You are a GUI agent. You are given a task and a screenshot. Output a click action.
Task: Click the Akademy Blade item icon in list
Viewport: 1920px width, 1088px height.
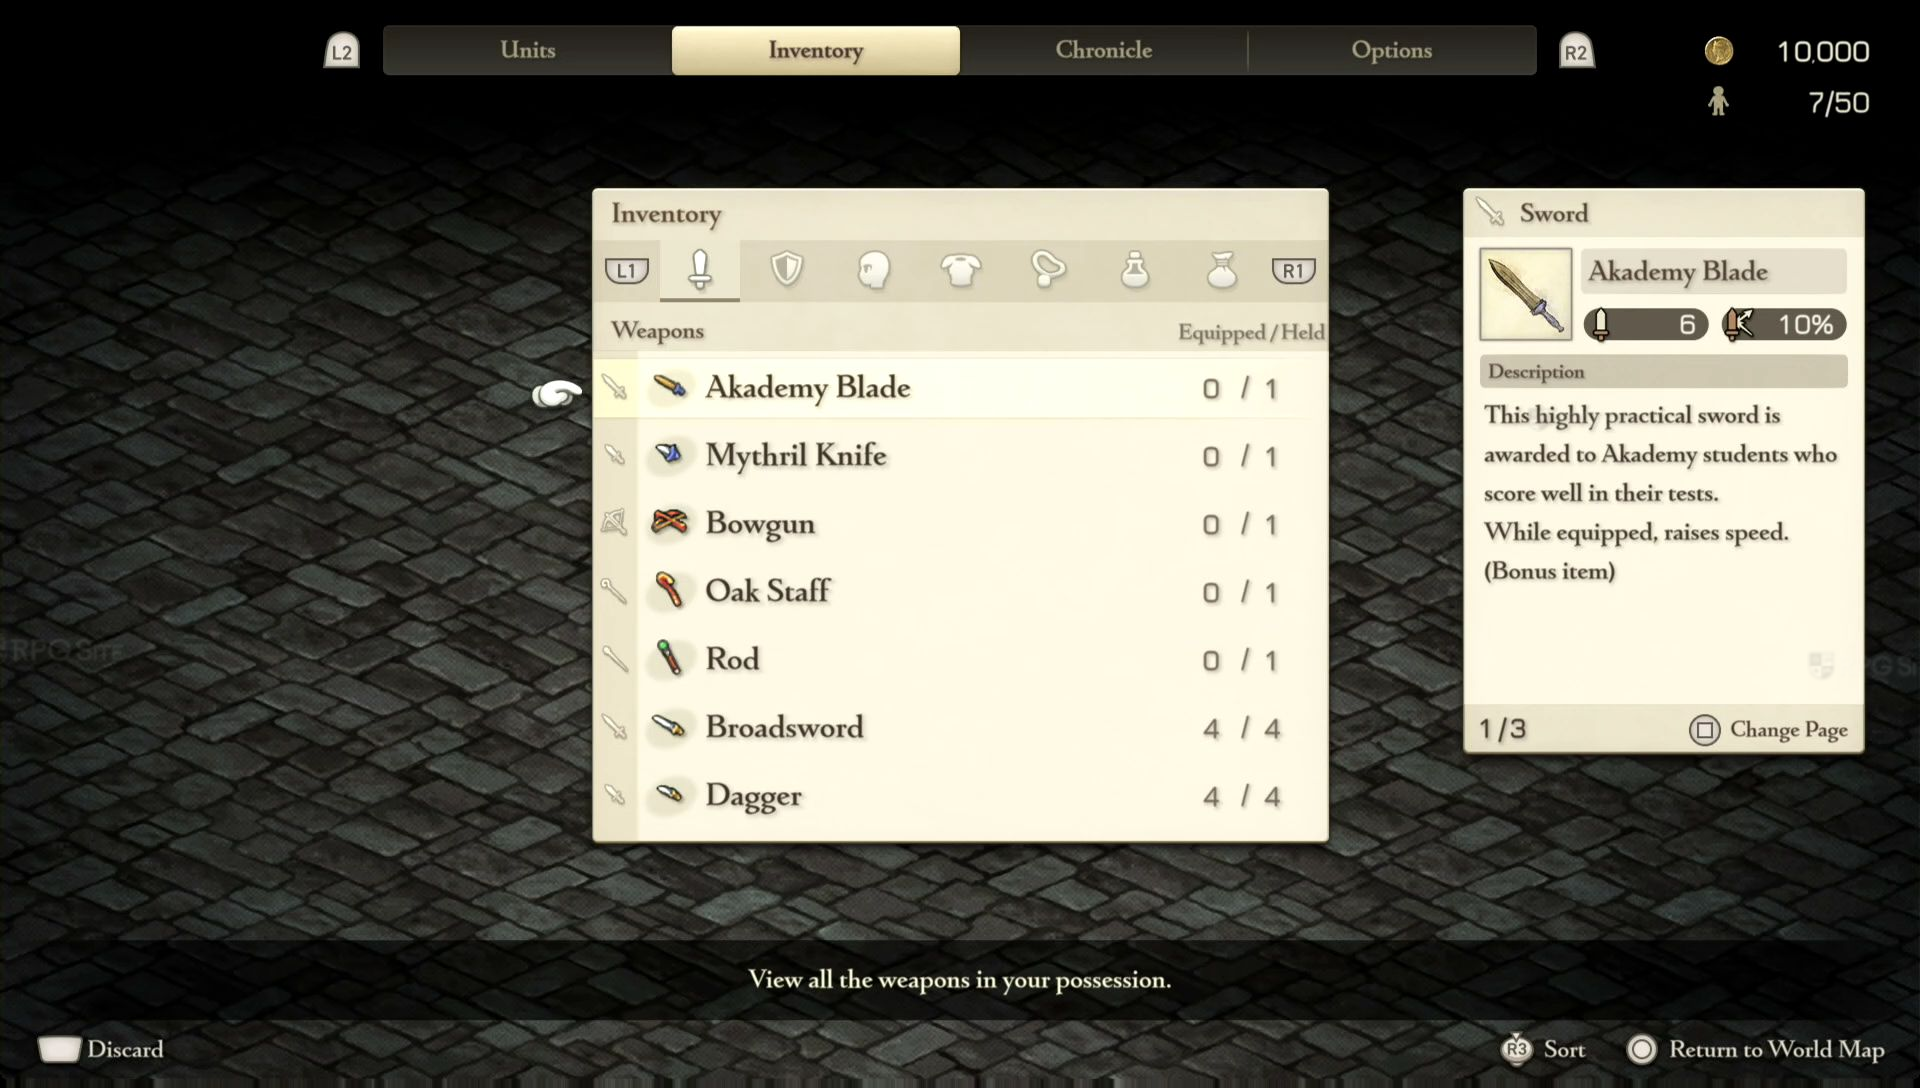pyautogui.click(x=669, y=386)
